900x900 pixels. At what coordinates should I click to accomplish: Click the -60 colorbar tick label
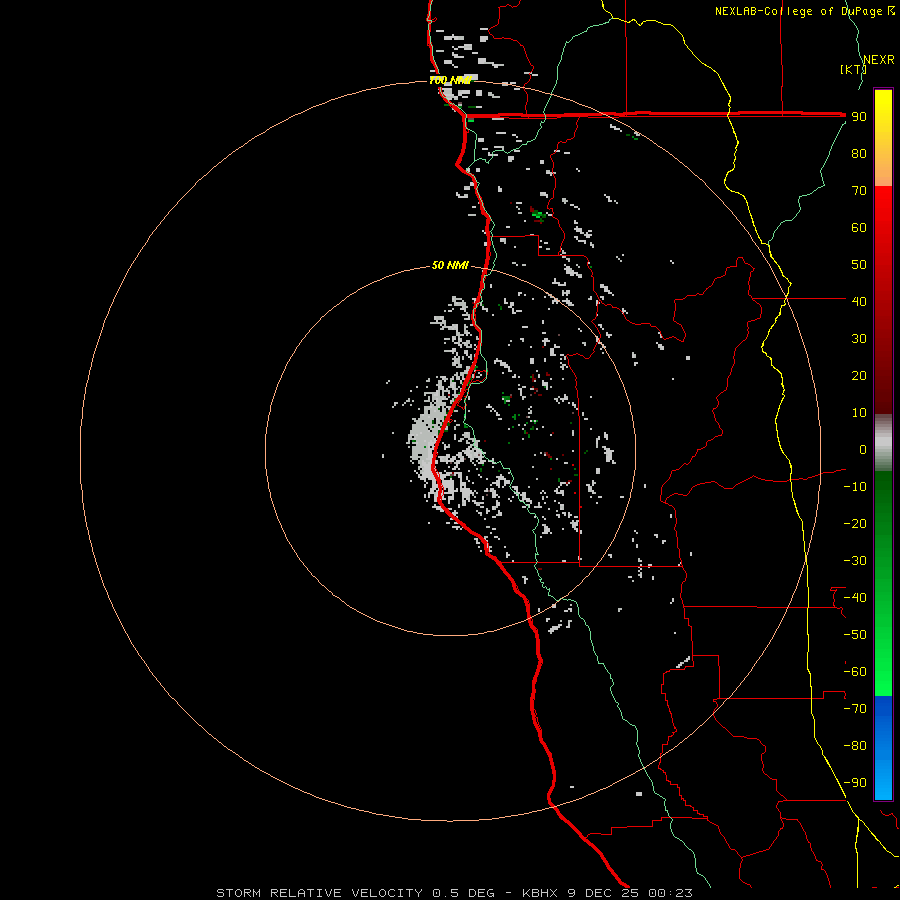[855, 672]
